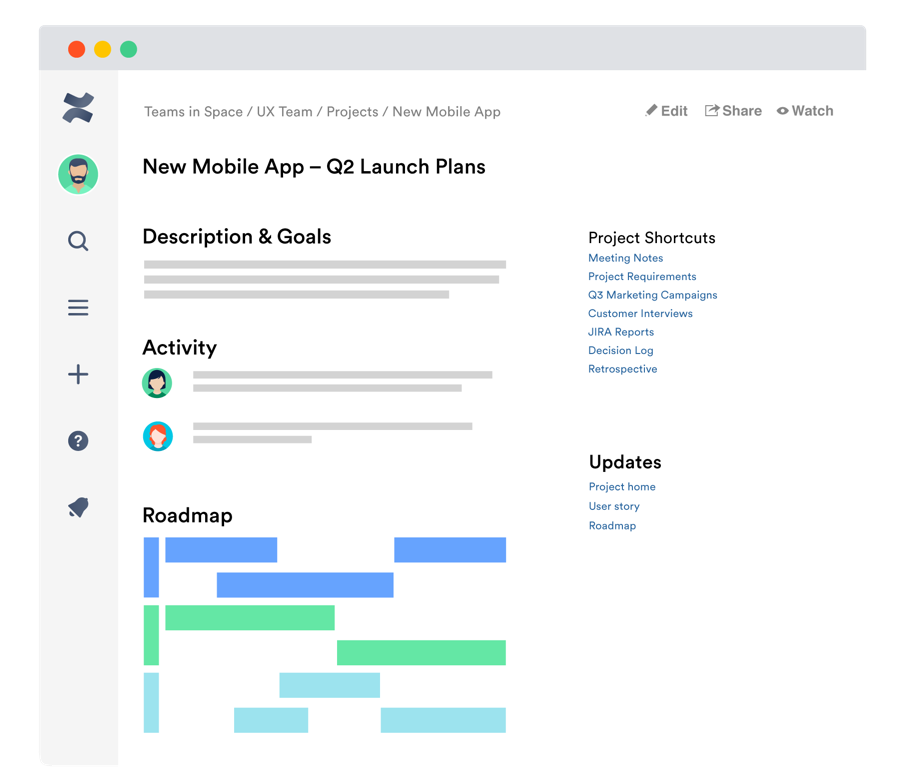Select the first blue roadmap bar

click(221, 550)
